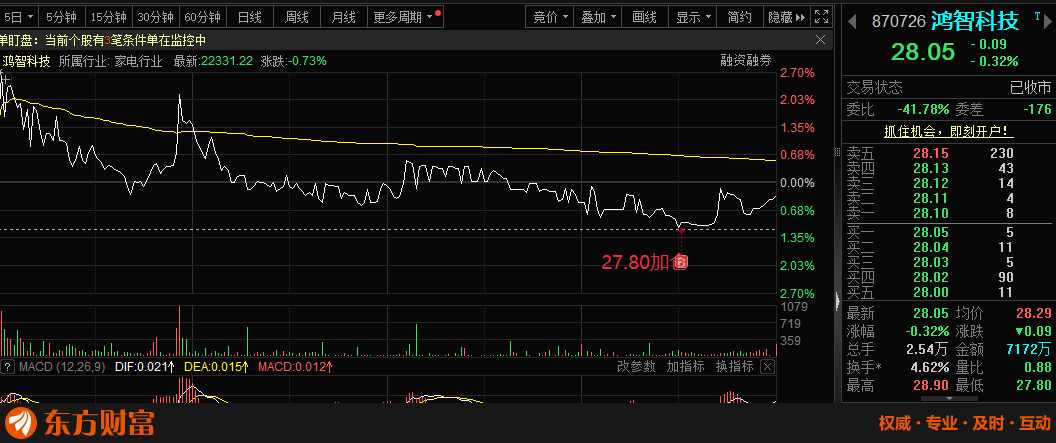Click the T tag beside 鸿智科技
This screenshot has height=443, width=1056.
pyautogui.click(x=1037, y=15)
